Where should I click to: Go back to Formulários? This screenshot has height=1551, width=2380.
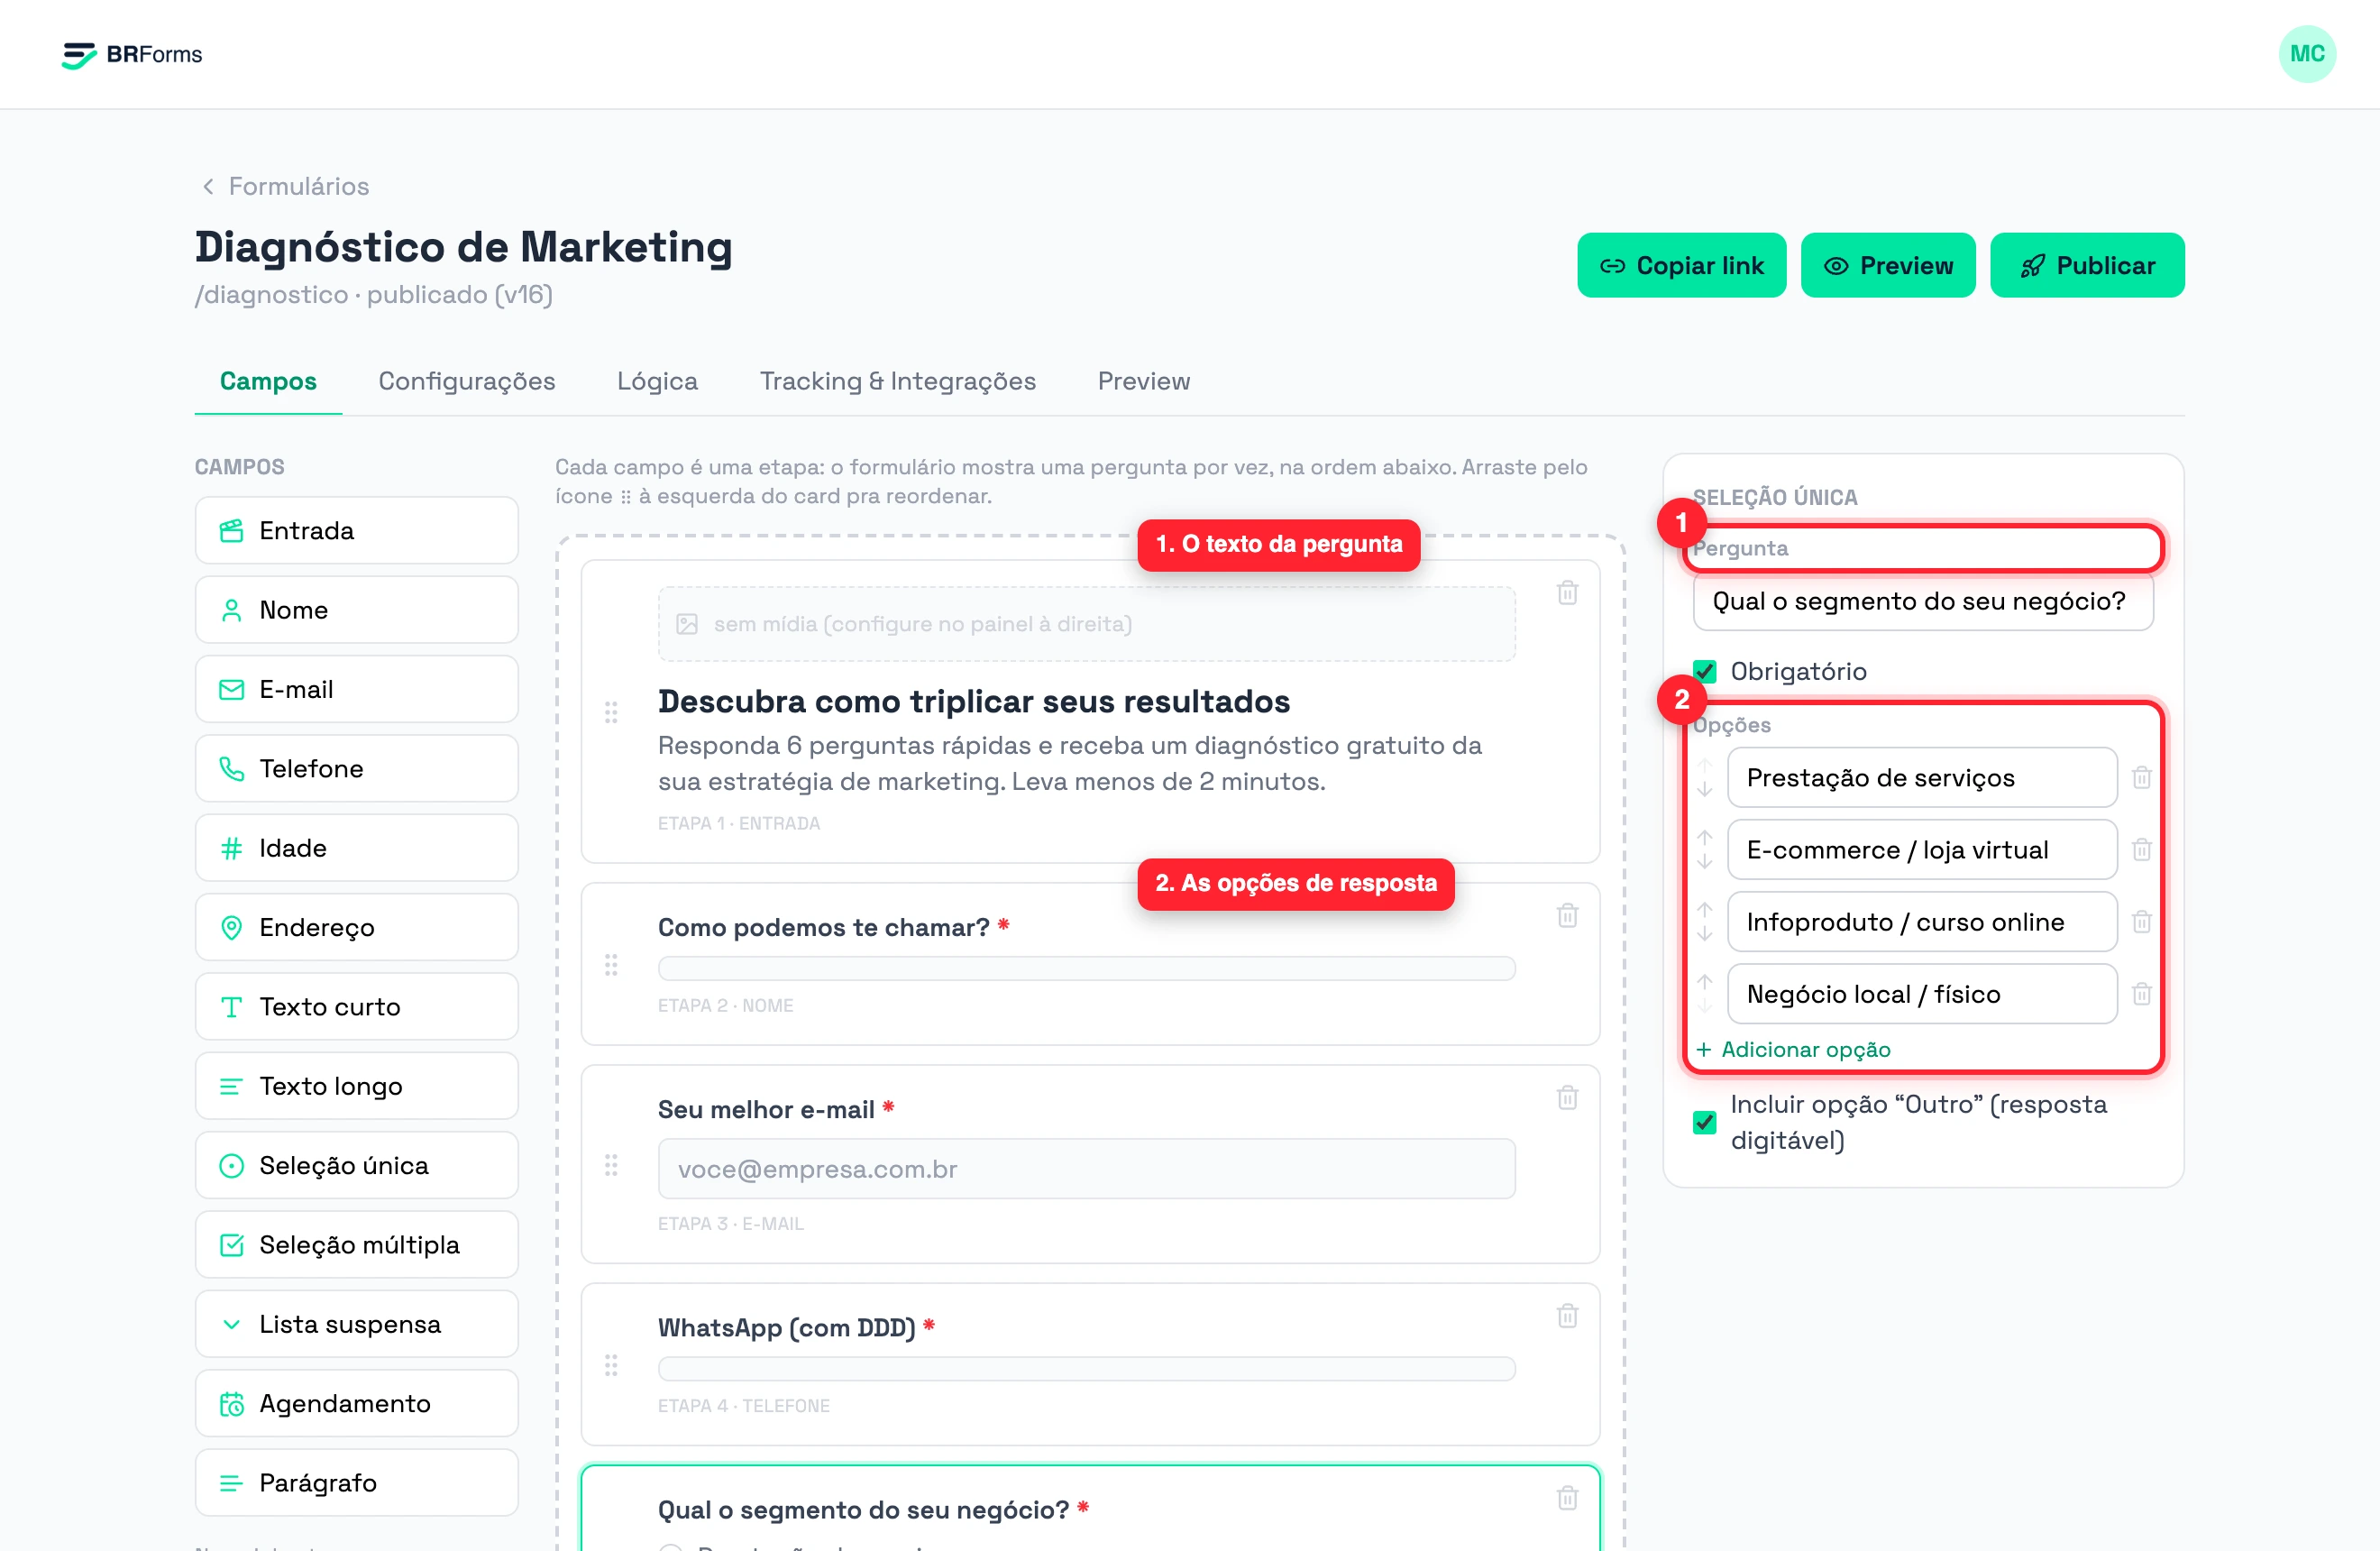tap(285, 186)
